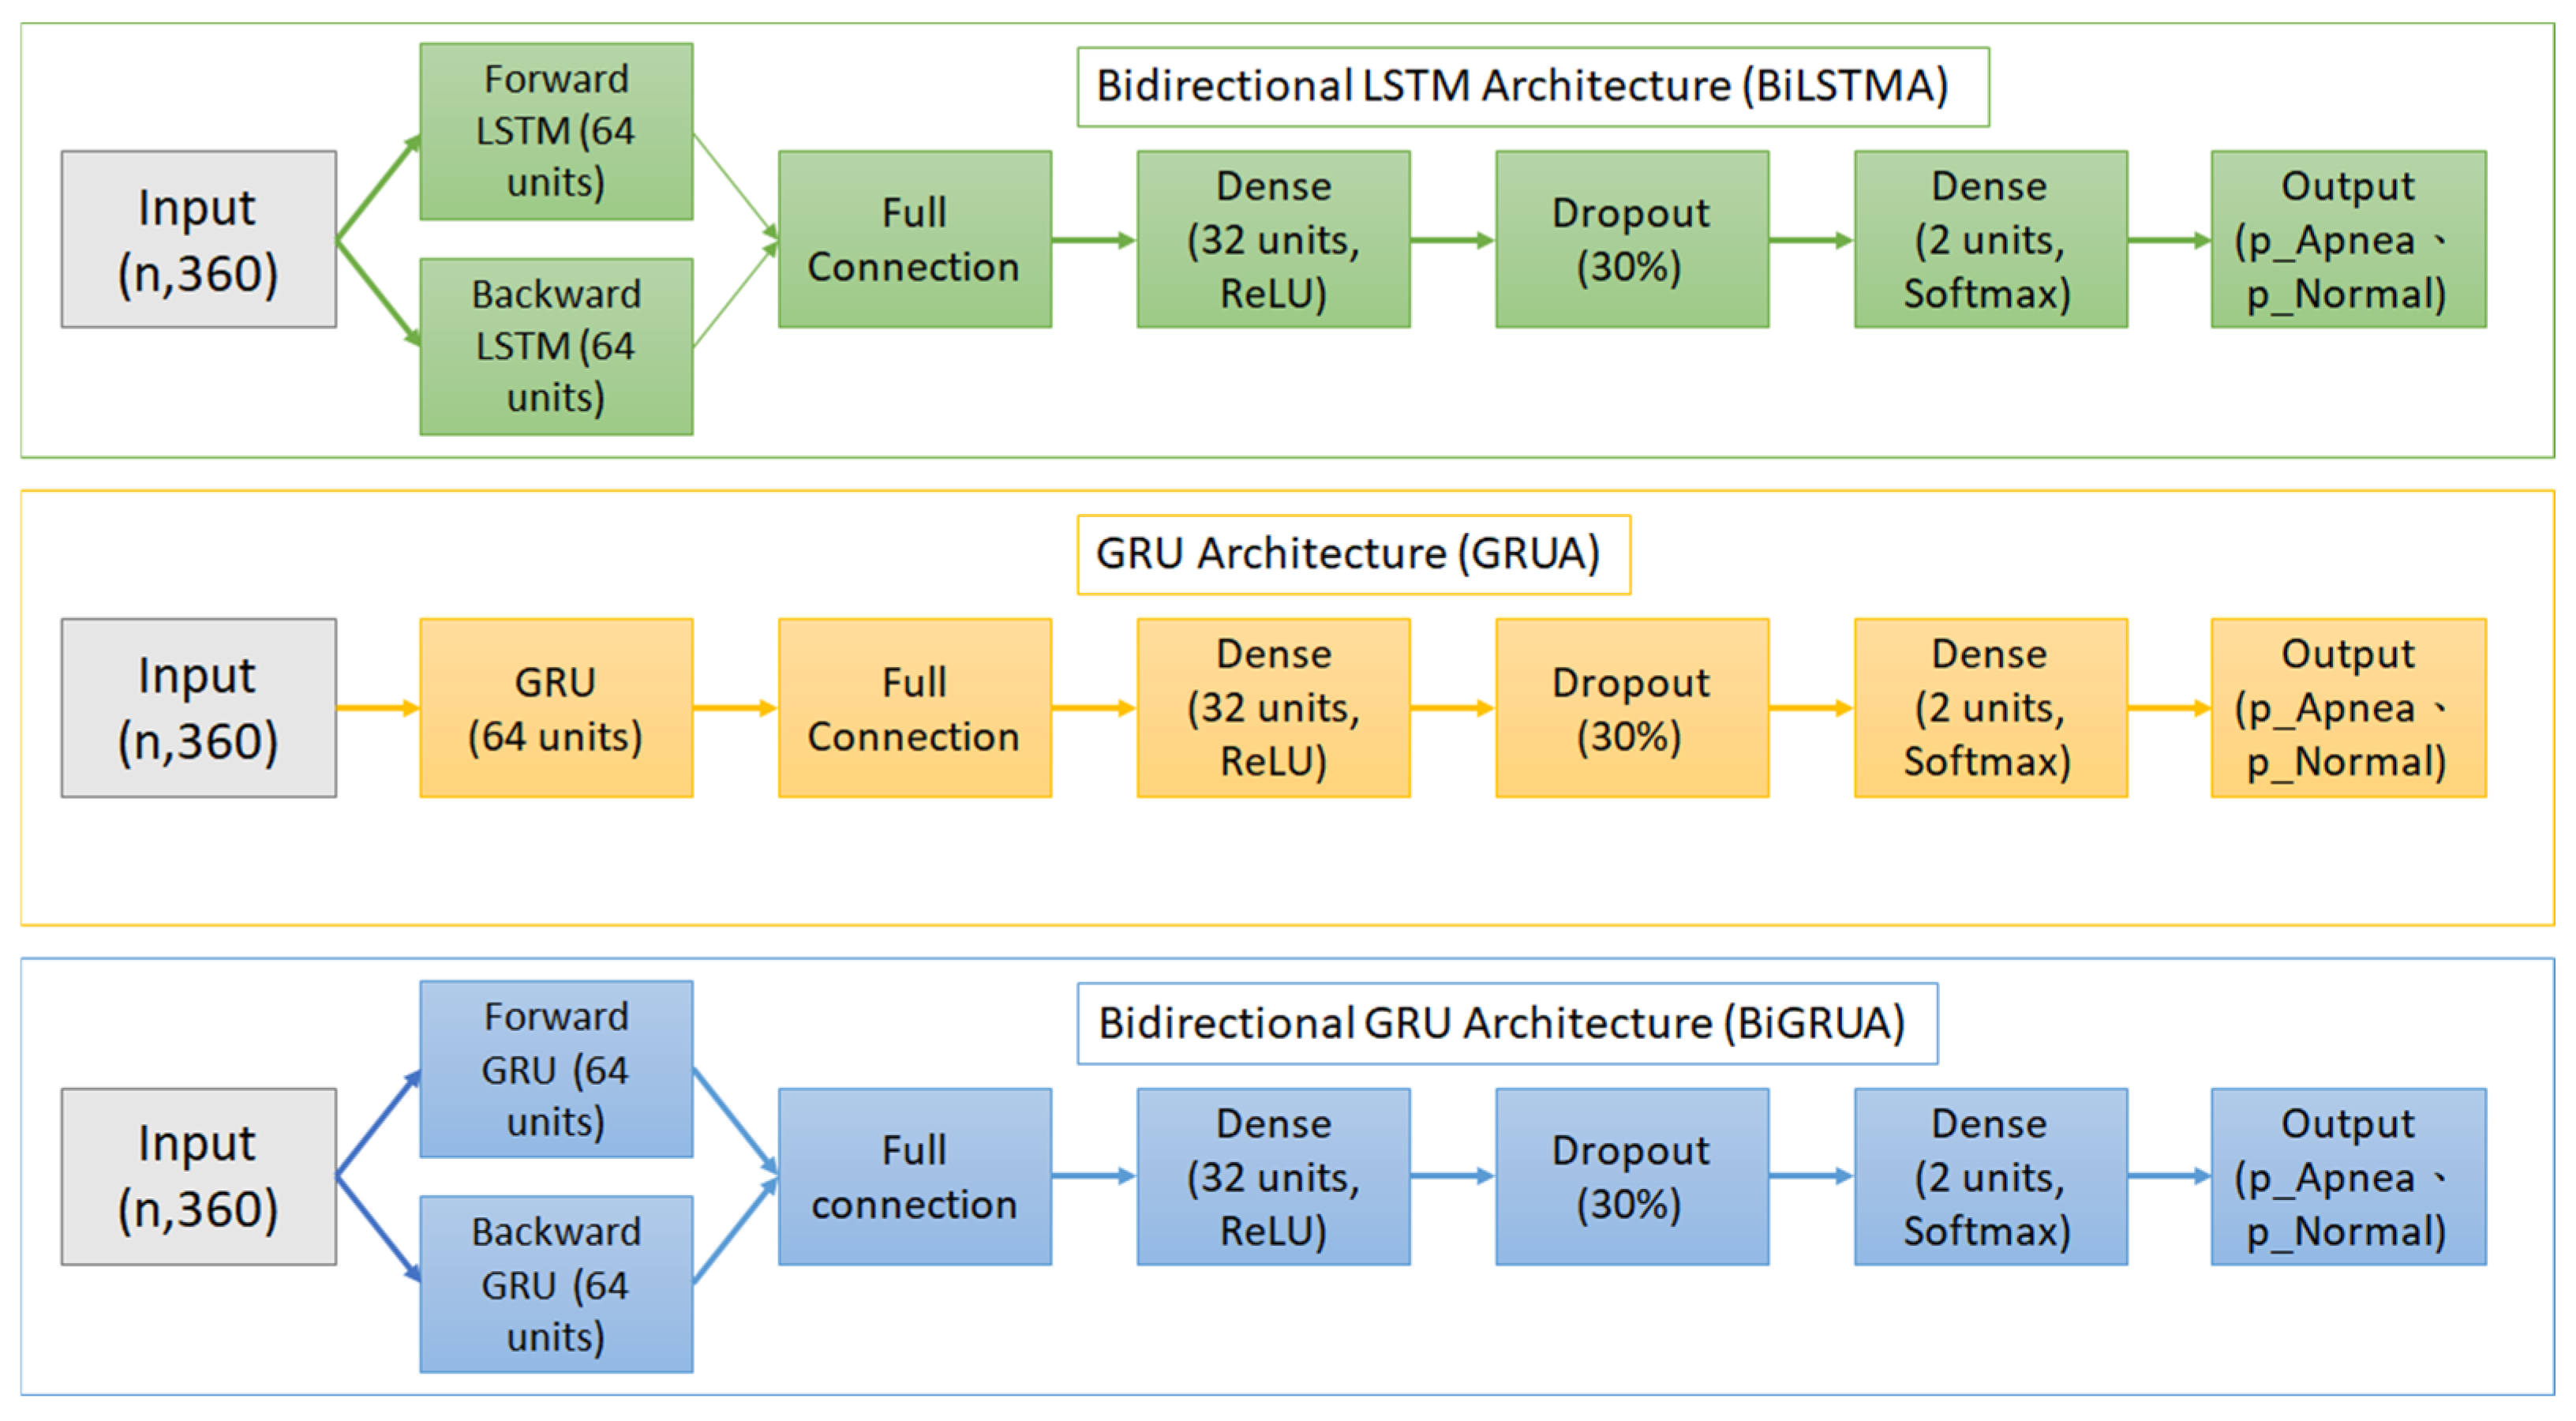The image size is (2576, 1421).
Task: Select the Forward GRU (64 units) block
Action: [x=556, y=1068]
